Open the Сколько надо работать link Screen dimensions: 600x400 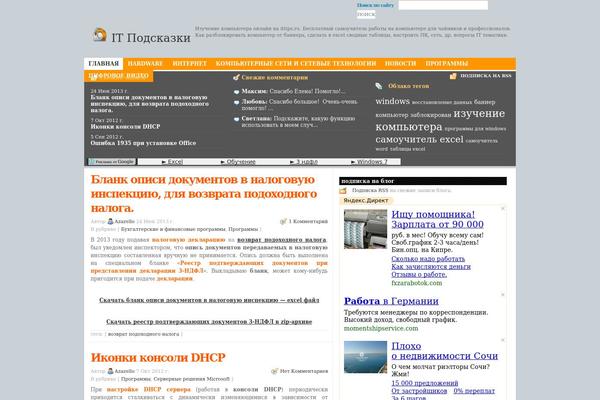[428, 259]
